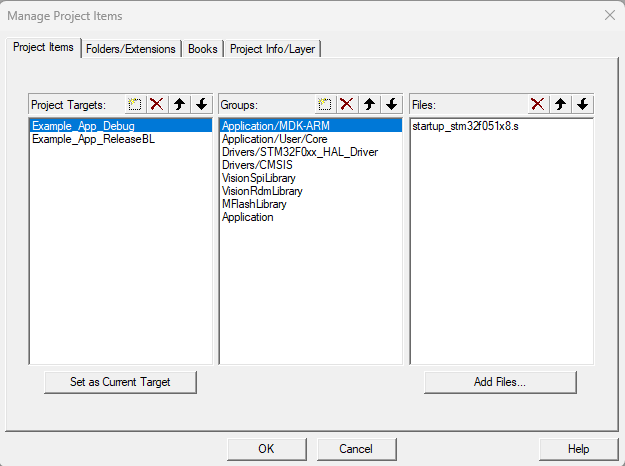Create a new Group
This screenshot has height=466, width=625.
point(325,104)
